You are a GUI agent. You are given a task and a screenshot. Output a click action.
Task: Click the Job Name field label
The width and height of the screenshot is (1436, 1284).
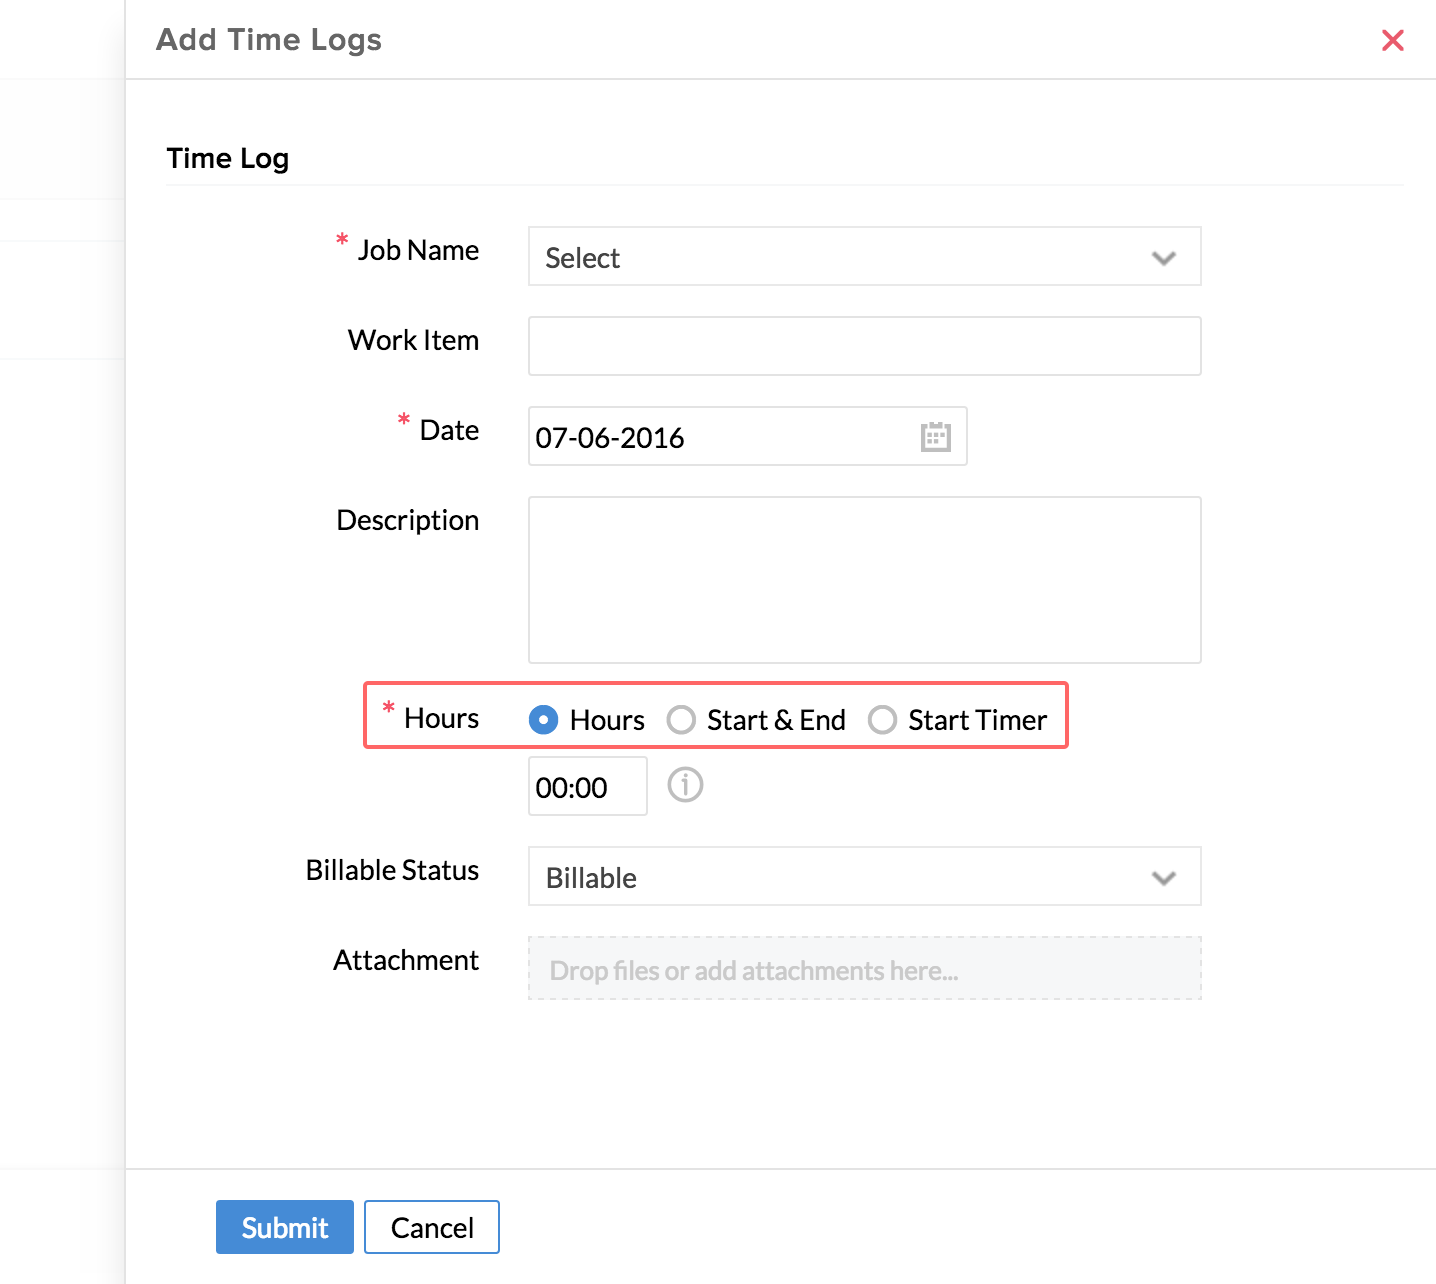coord(418,250)
